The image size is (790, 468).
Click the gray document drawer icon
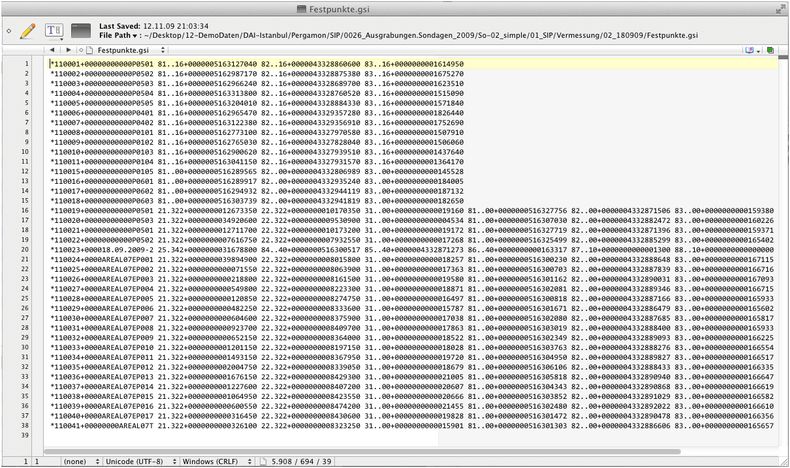(81, 31)
